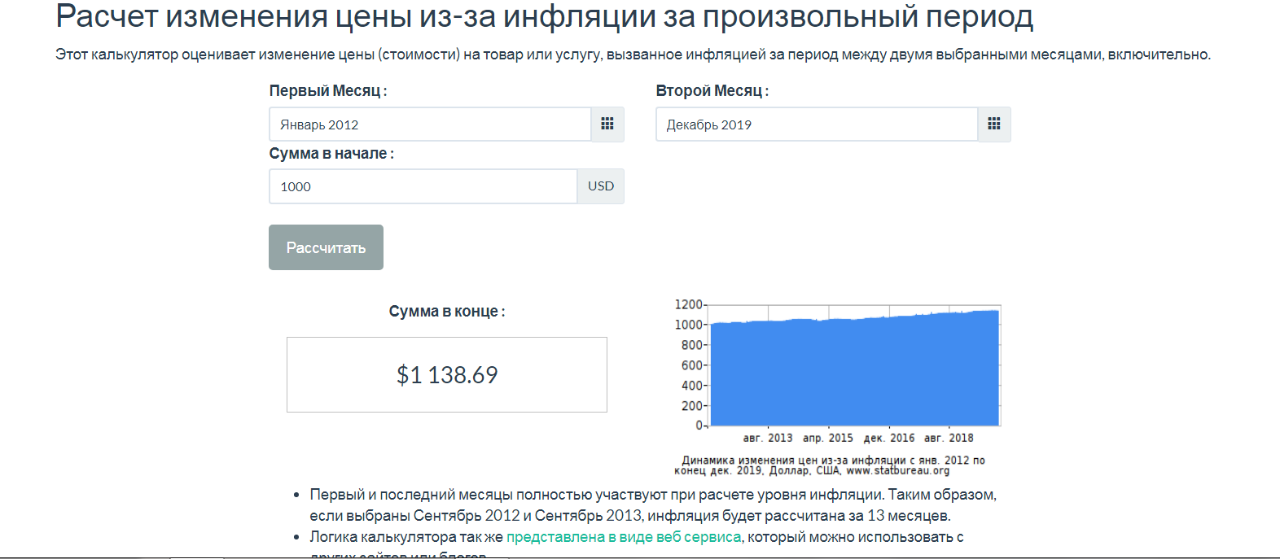Click the 1200 value on chart's vertical axis

[x=689, y=304]
